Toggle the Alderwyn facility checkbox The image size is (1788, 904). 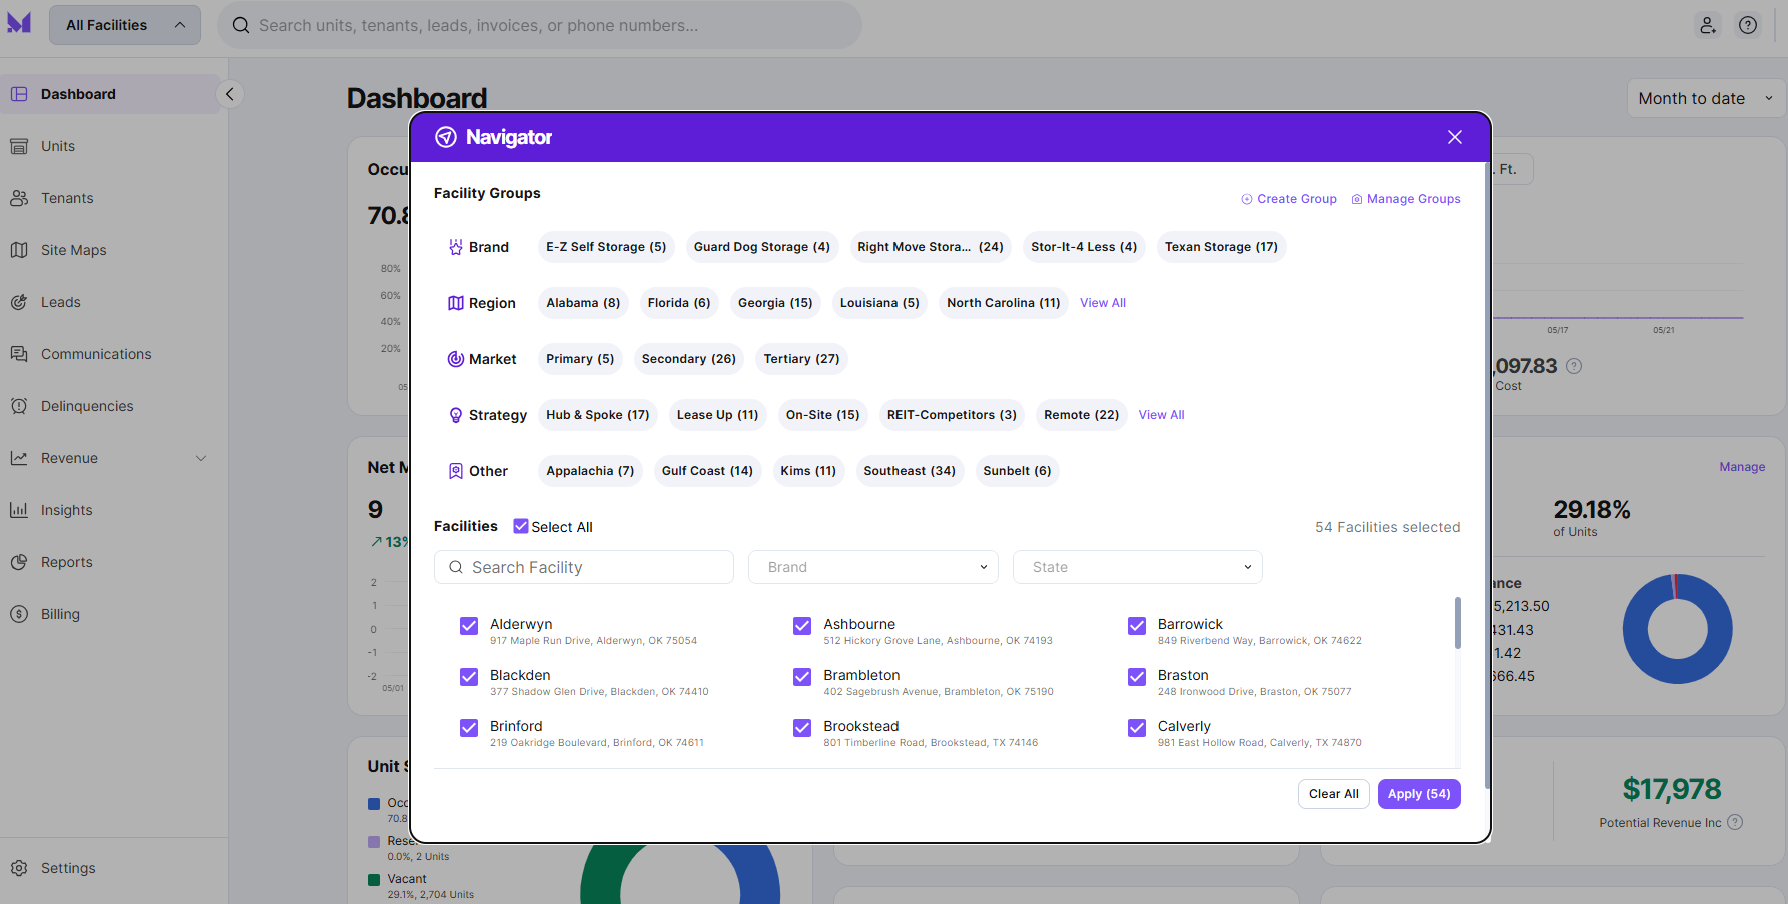pyautogui.click(x=469, y=626)
